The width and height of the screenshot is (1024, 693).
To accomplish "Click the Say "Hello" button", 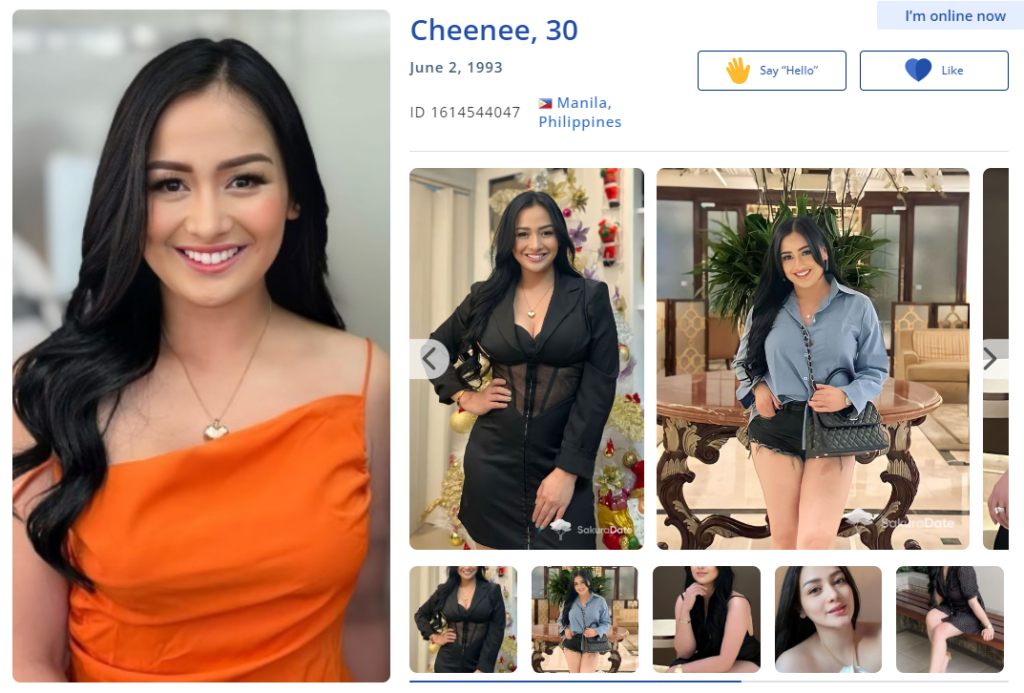I will point(772,71).
